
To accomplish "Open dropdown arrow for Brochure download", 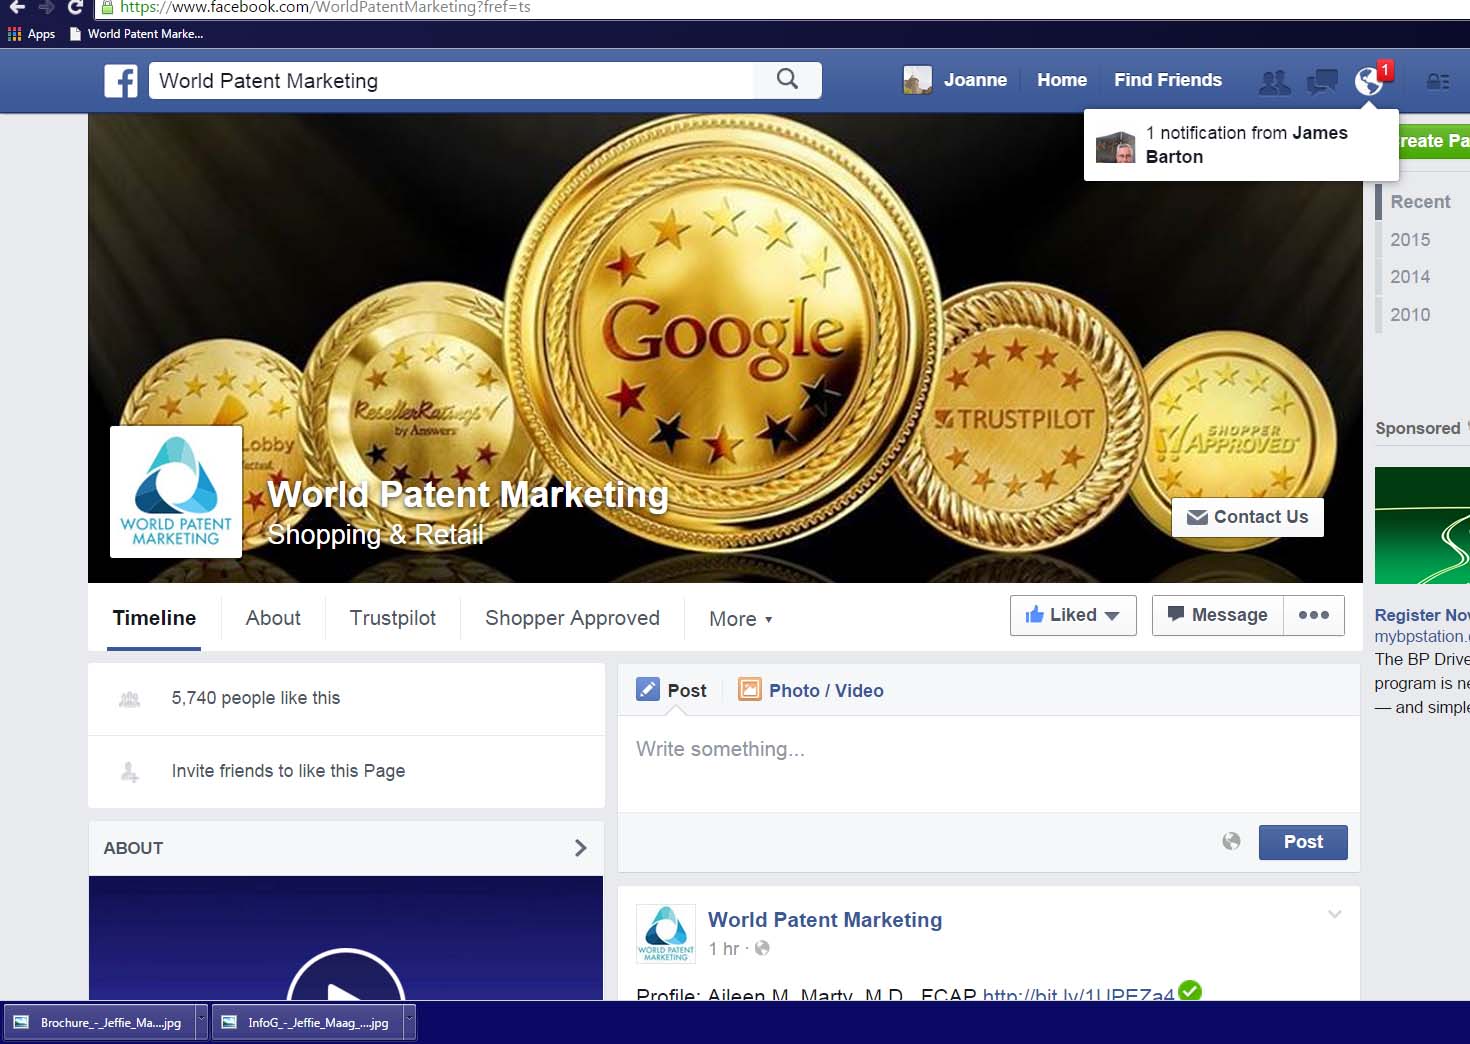I will point(201,1023).
